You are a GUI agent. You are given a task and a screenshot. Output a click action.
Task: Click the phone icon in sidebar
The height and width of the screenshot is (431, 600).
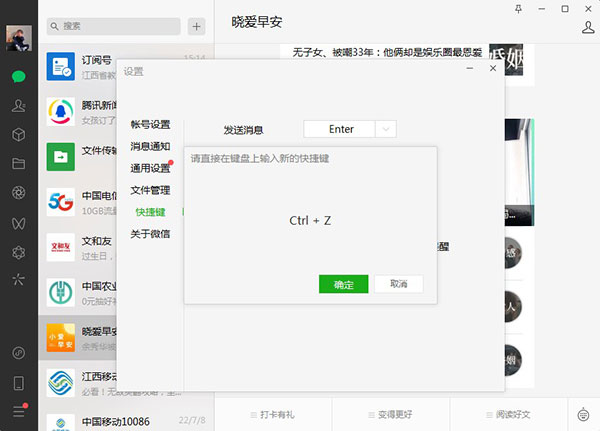18,382
